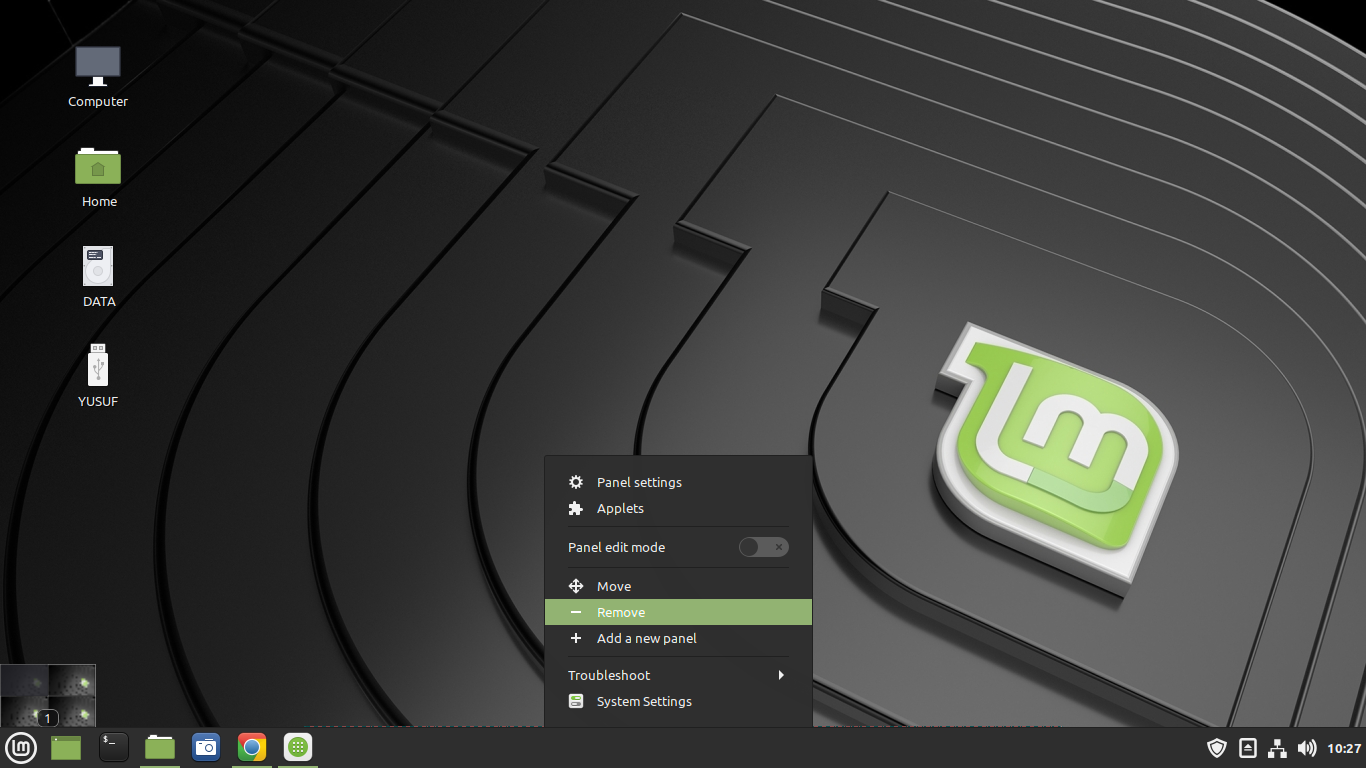This screenshot has width=1366, height=768.
Task: Open the Linux Mint Menu
Action: click(x=21, y=748)
